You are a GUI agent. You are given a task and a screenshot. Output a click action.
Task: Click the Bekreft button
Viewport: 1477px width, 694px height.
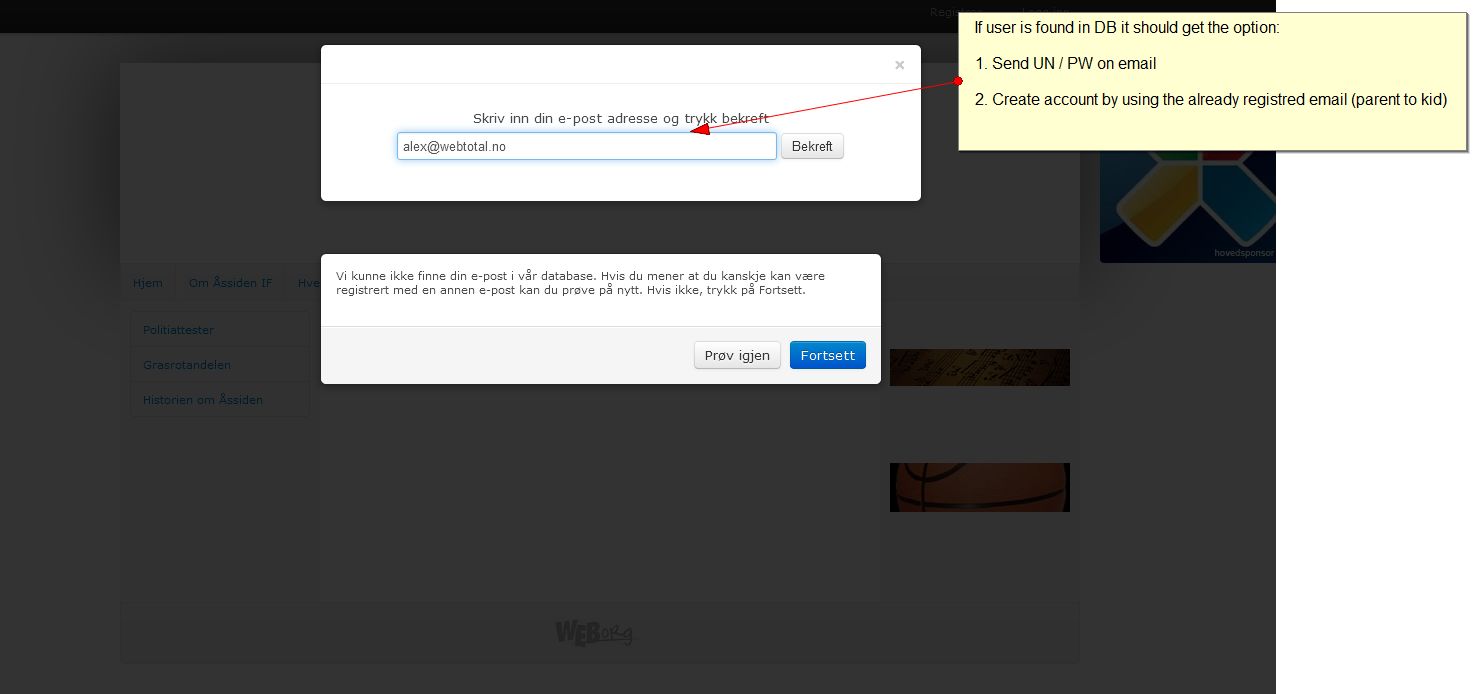point(812,146)
